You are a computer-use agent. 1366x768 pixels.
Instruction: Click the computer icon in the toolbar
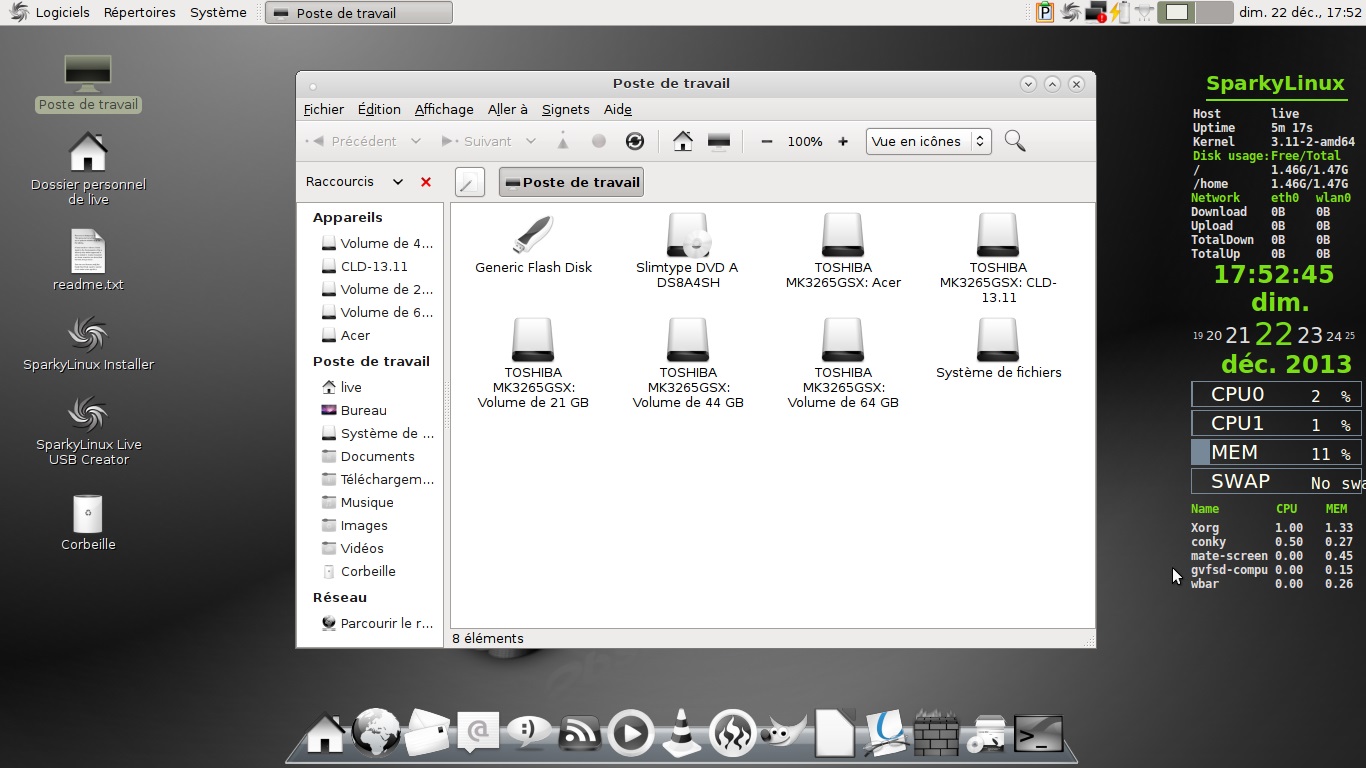click(719, 141)
